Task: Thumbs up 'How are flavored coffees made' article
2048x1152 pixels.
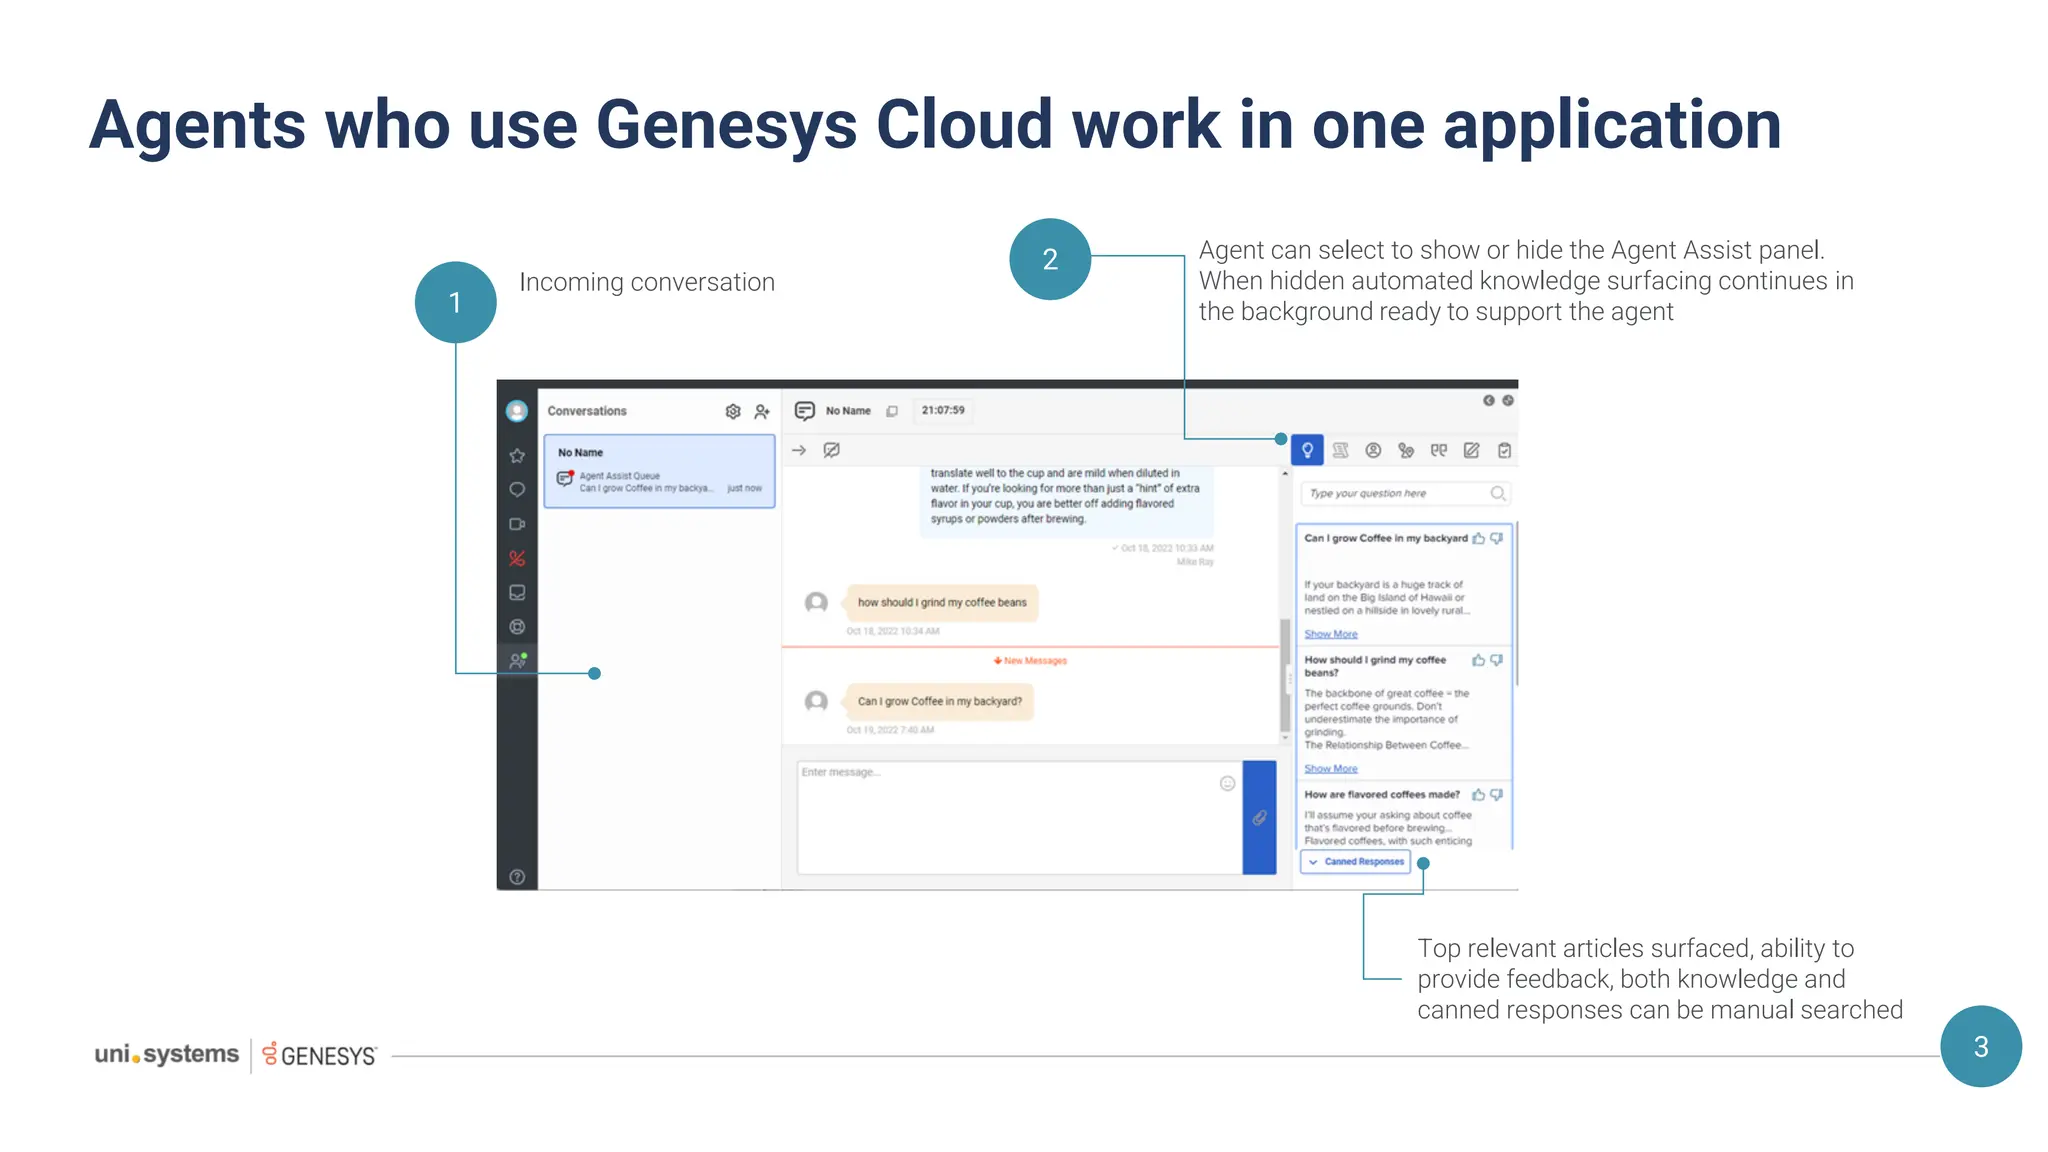Action: point(1479,795)
